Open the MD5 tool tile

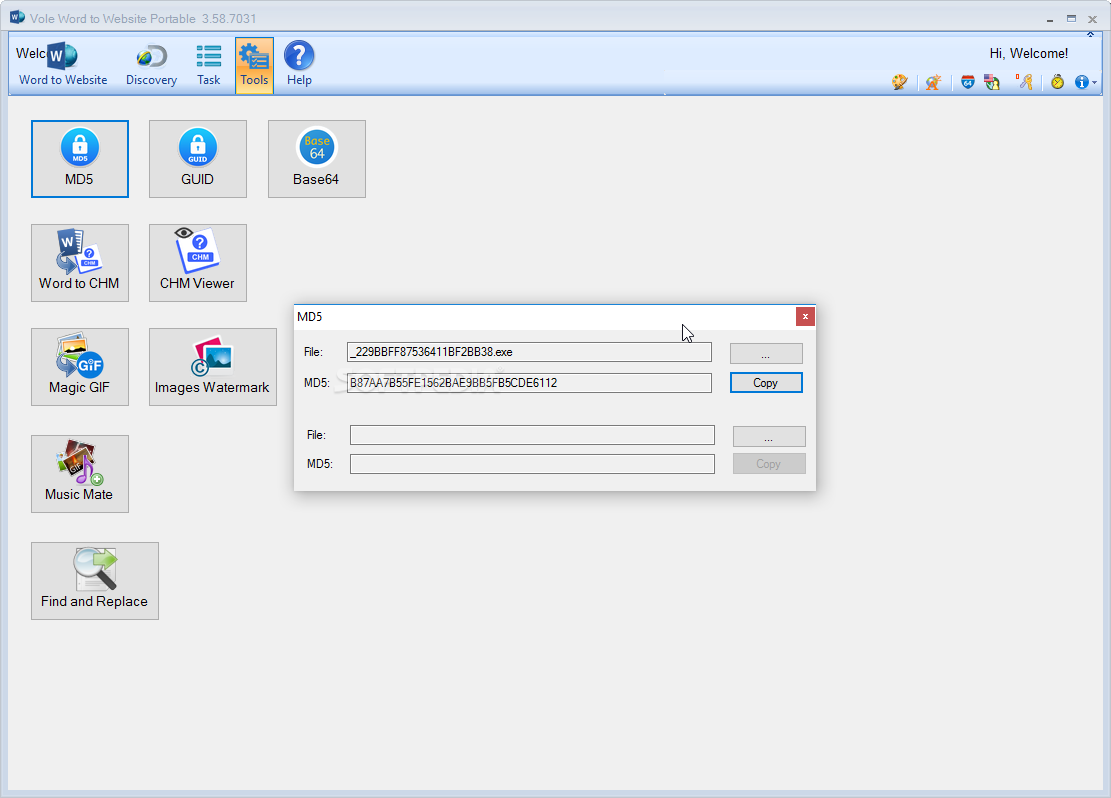(x=79, y=159)
